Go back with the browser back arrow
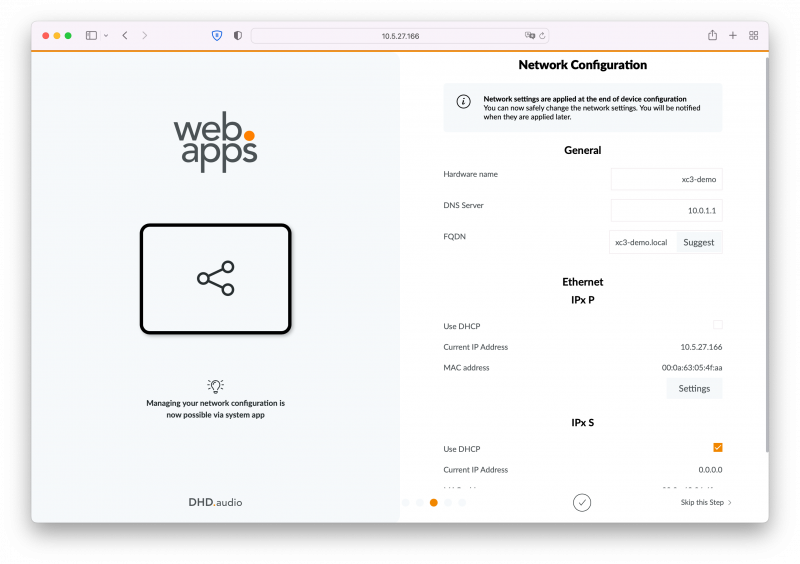 pos(125,35)
